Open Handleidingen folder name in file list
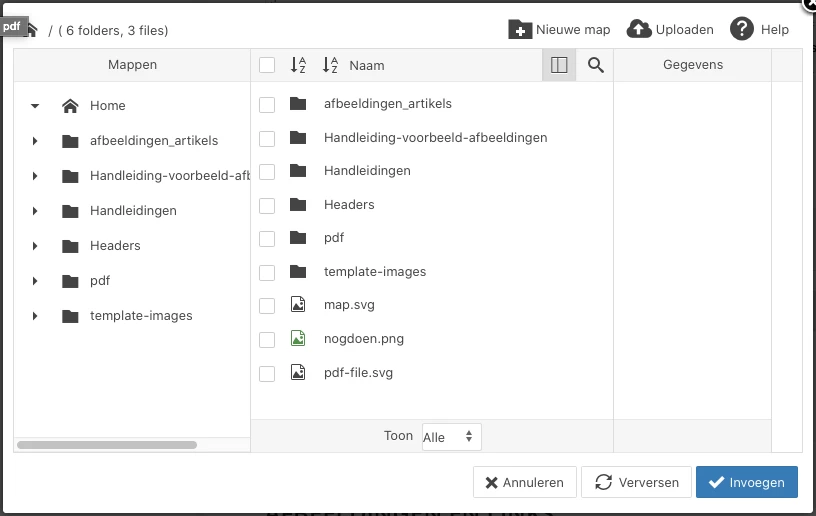The height and width of the screenshot is (516, 816). (367, 171)
